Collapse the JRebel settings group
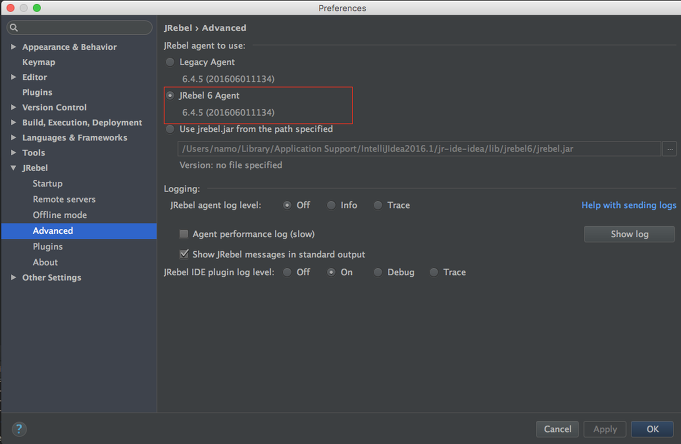Viewport: 681px width, 444px height. (13, 168)
